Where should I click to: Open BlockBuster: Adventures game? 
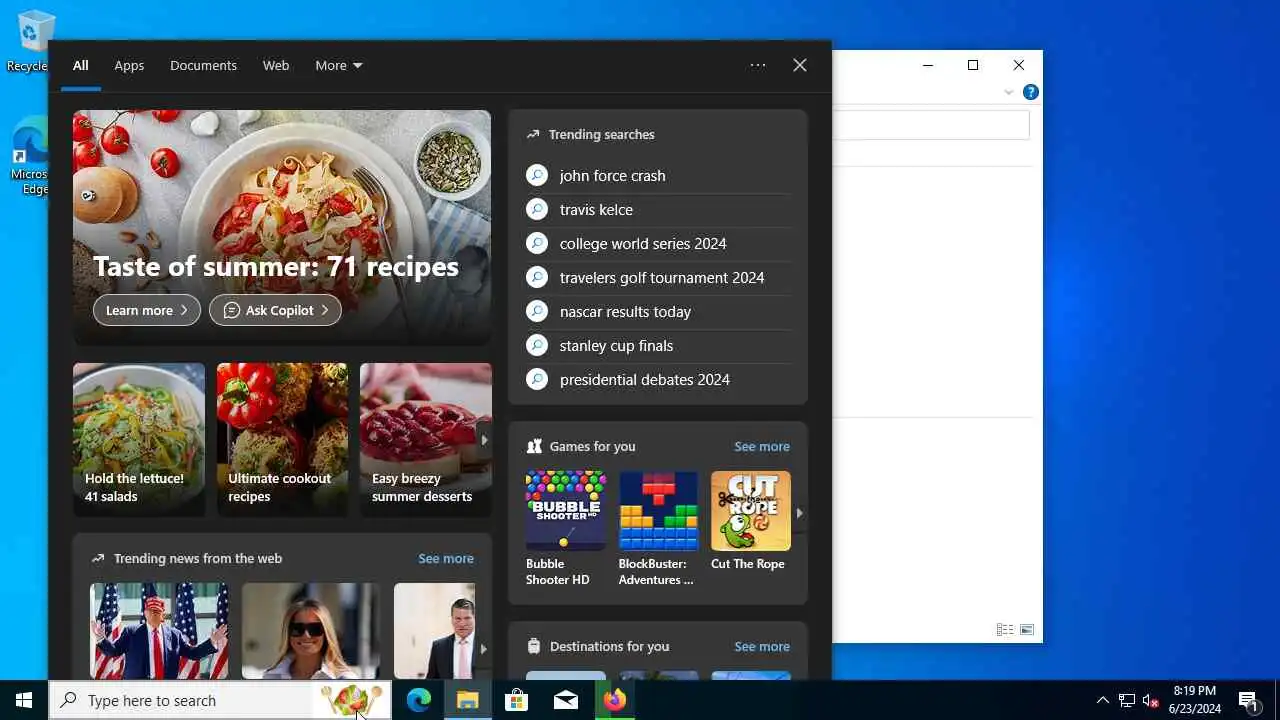tap(658, 529)
